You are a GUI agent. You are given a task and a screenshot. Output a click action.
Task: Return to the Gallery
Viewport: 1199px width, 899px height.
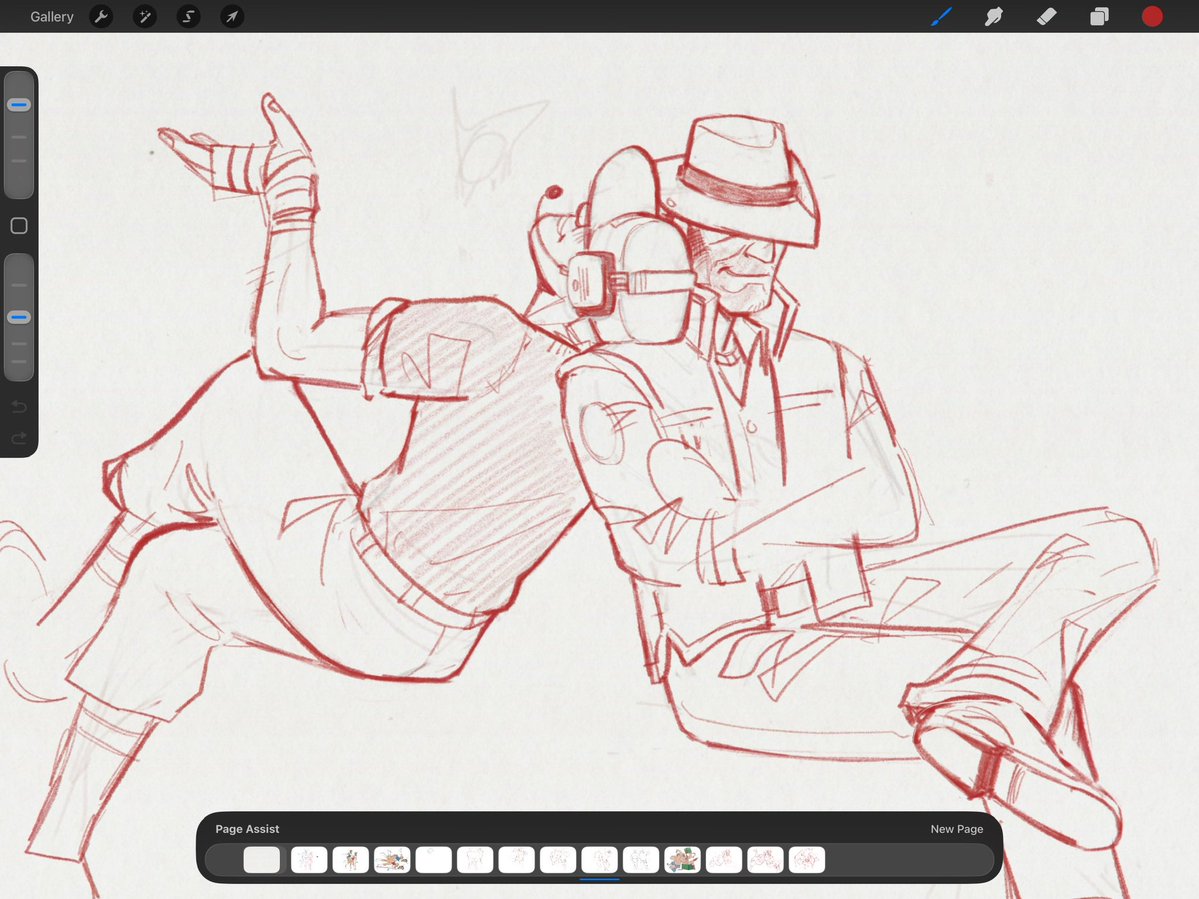click(x=51, y=16)
